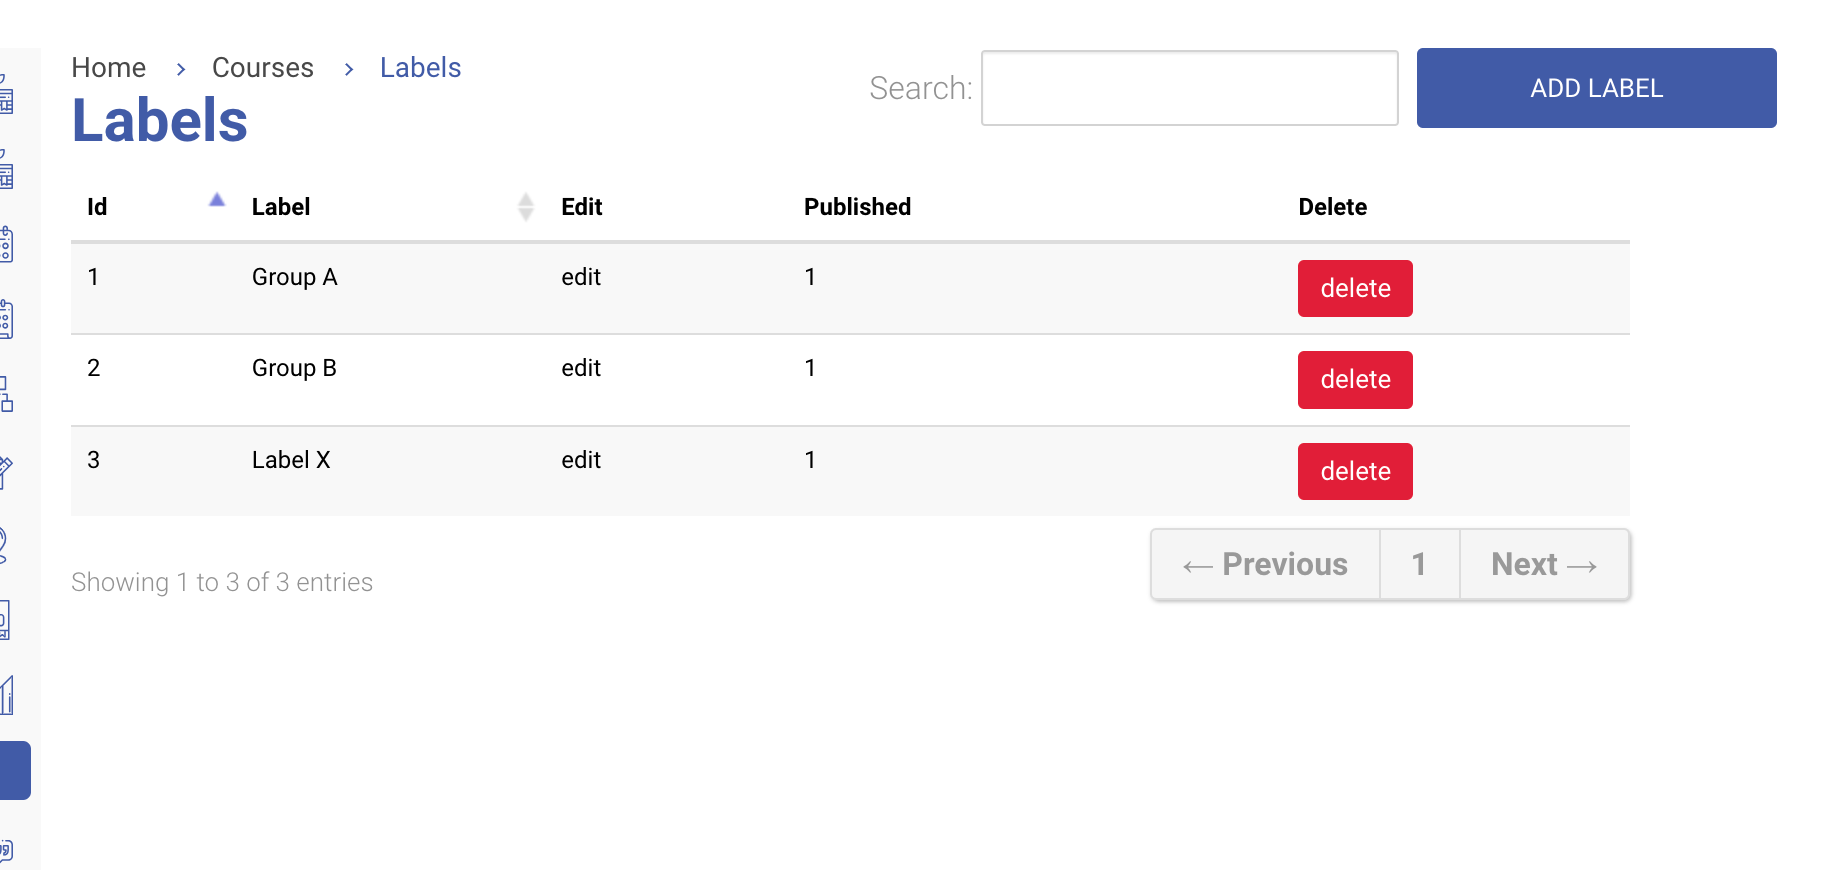Click the highlighted active sidebar item

click(15, 770)
